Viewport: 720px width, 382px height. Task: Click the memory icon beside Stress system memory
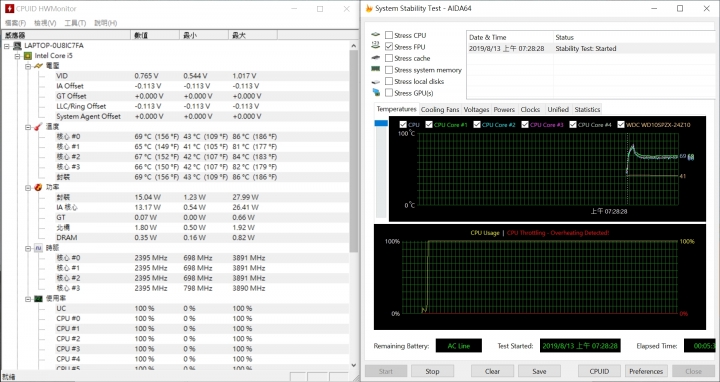376,69
